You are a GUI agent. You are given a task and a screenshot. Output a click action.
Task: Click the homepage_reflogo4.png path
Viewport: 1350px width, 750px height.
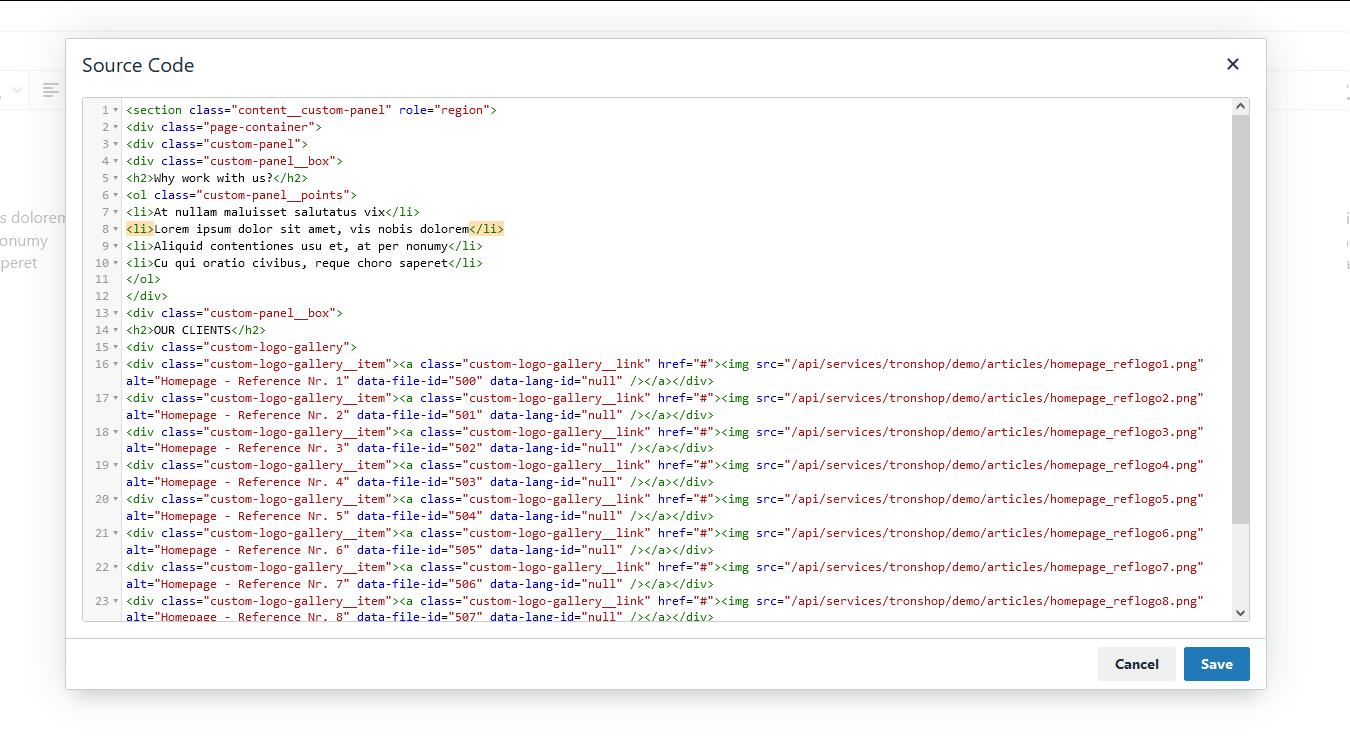(994, 465)
